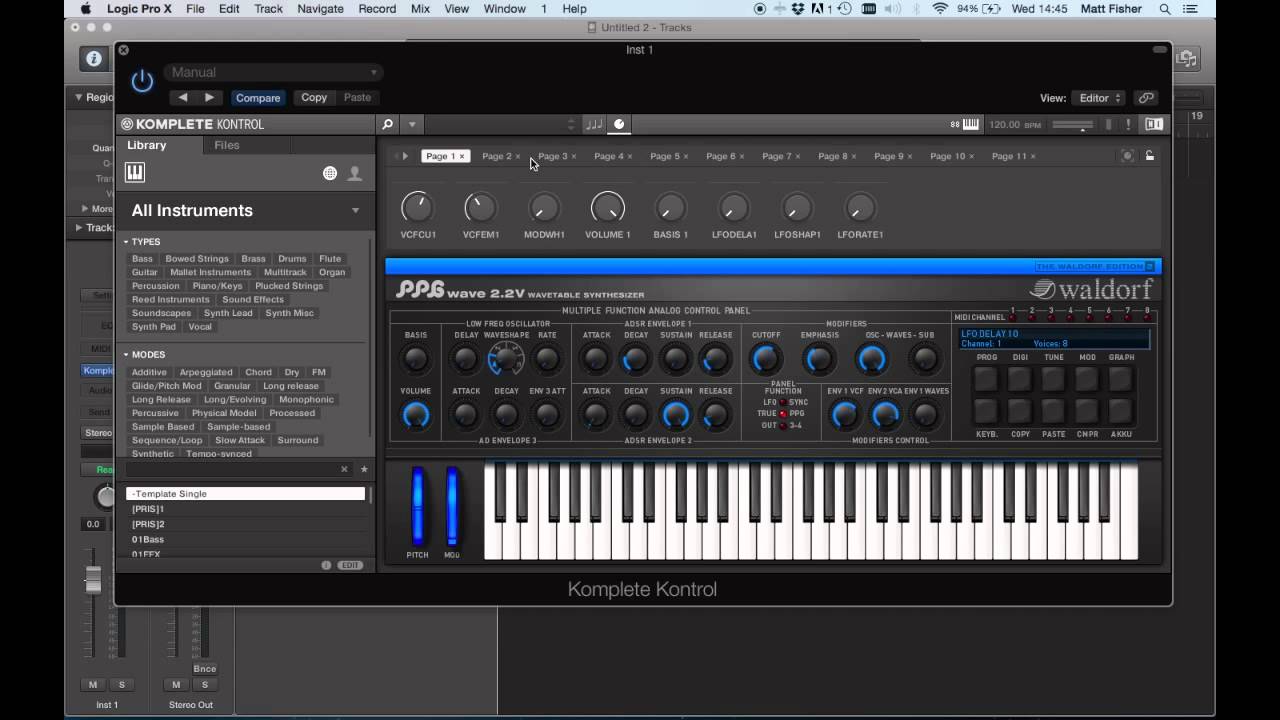Switch to the Files tab
The height and width of the screenshot is (720, 1280).
[227, 145]
